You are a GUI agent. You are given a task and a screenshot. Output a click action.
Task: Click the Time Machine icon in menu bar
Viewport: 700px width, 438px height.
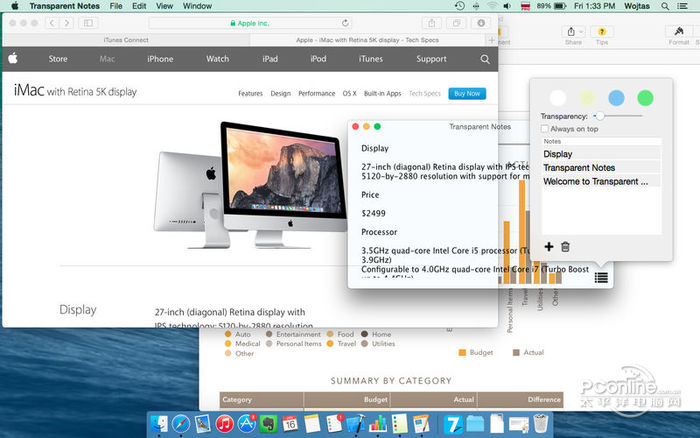[x=459, y=6]
